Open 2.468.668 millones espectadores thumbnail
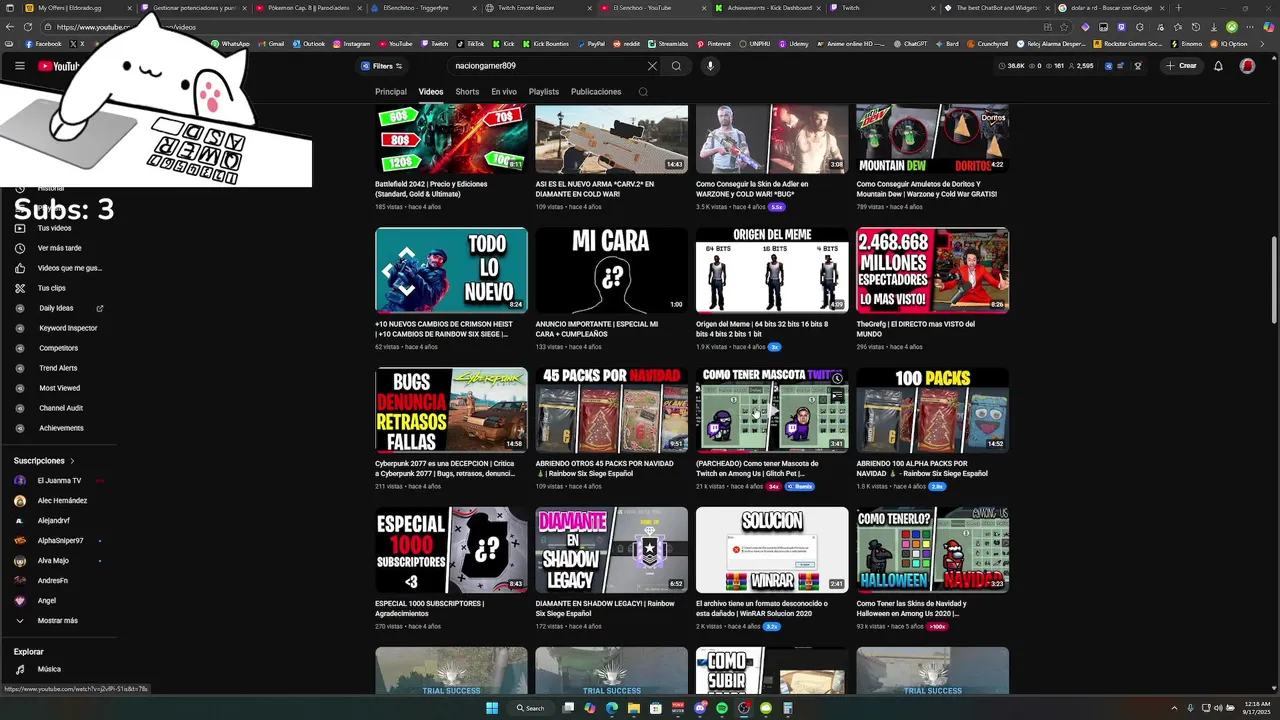The image size is (1280, 720). pyautogui.click(x=932, y=270)
